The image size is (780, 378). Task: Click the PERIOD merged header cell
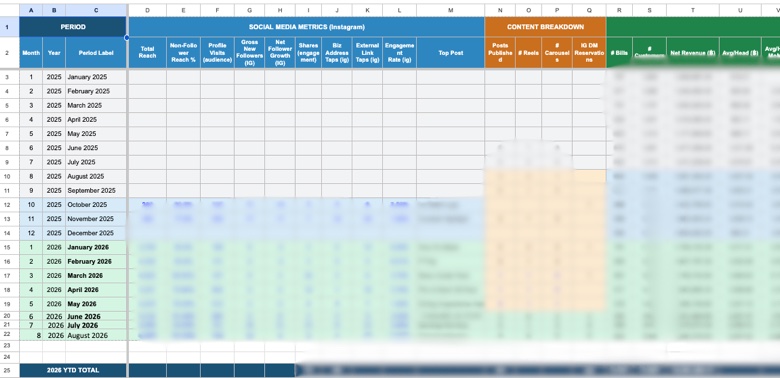[73, 27]
